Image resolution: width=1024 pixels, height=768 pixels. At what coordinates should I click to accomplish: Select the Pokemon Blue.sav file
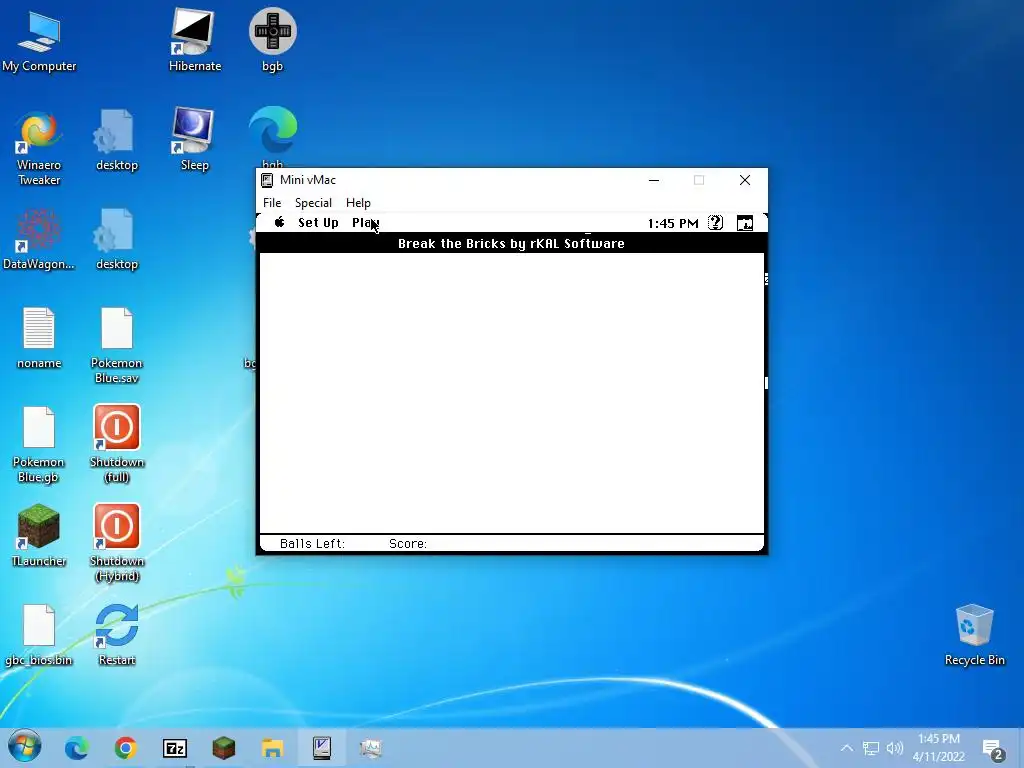(117, 346)
